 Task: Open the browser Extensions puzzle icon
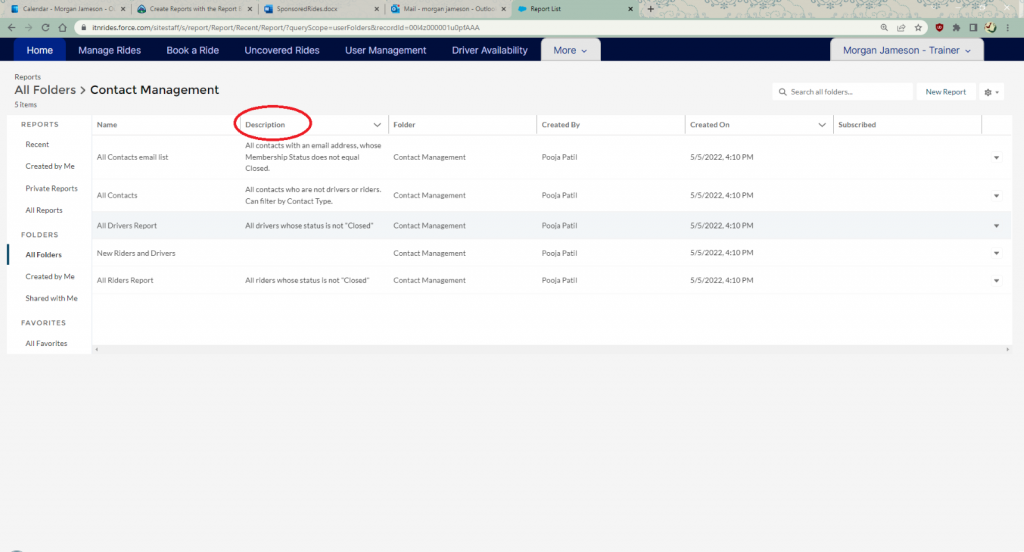[x=957, y=28]
